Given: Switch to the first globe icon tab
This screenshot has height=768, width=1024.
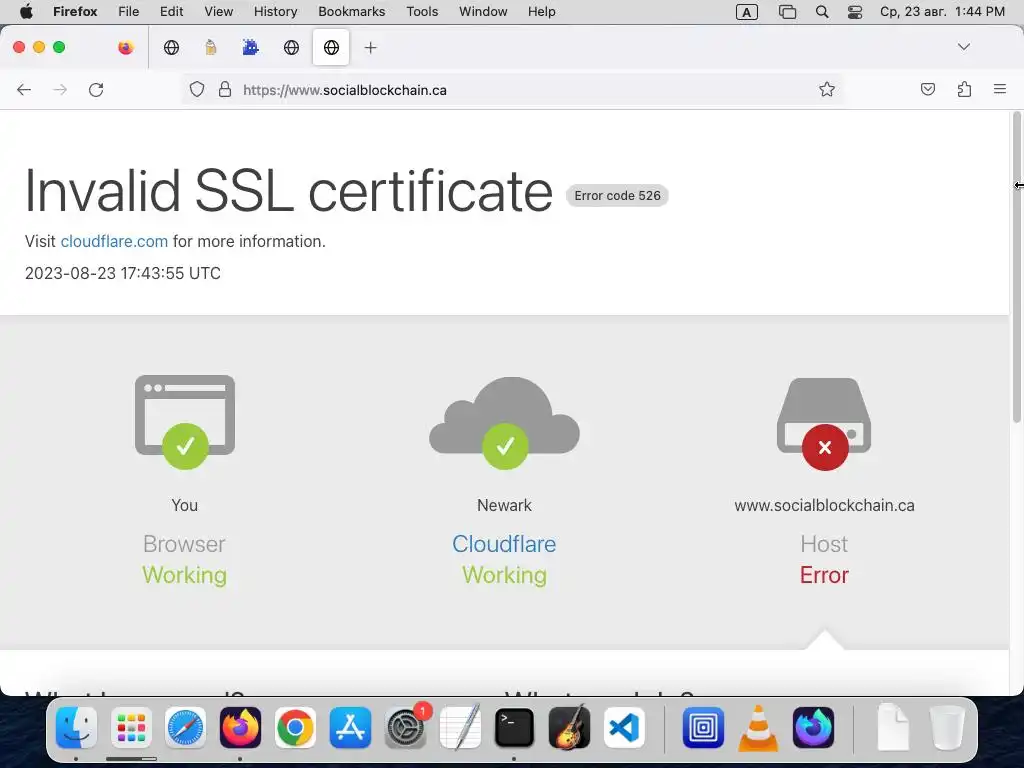Looking at the screenshot, I should (x=171, y=47).
